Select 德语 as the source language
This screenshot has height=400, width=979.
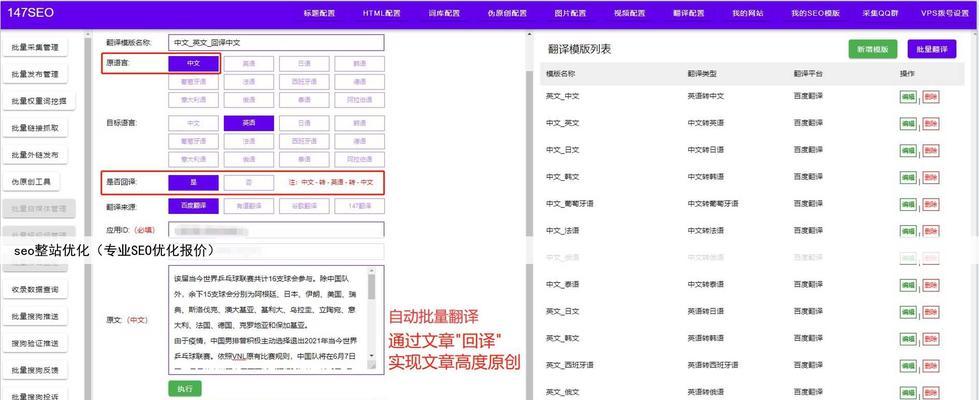click(359, 82)
